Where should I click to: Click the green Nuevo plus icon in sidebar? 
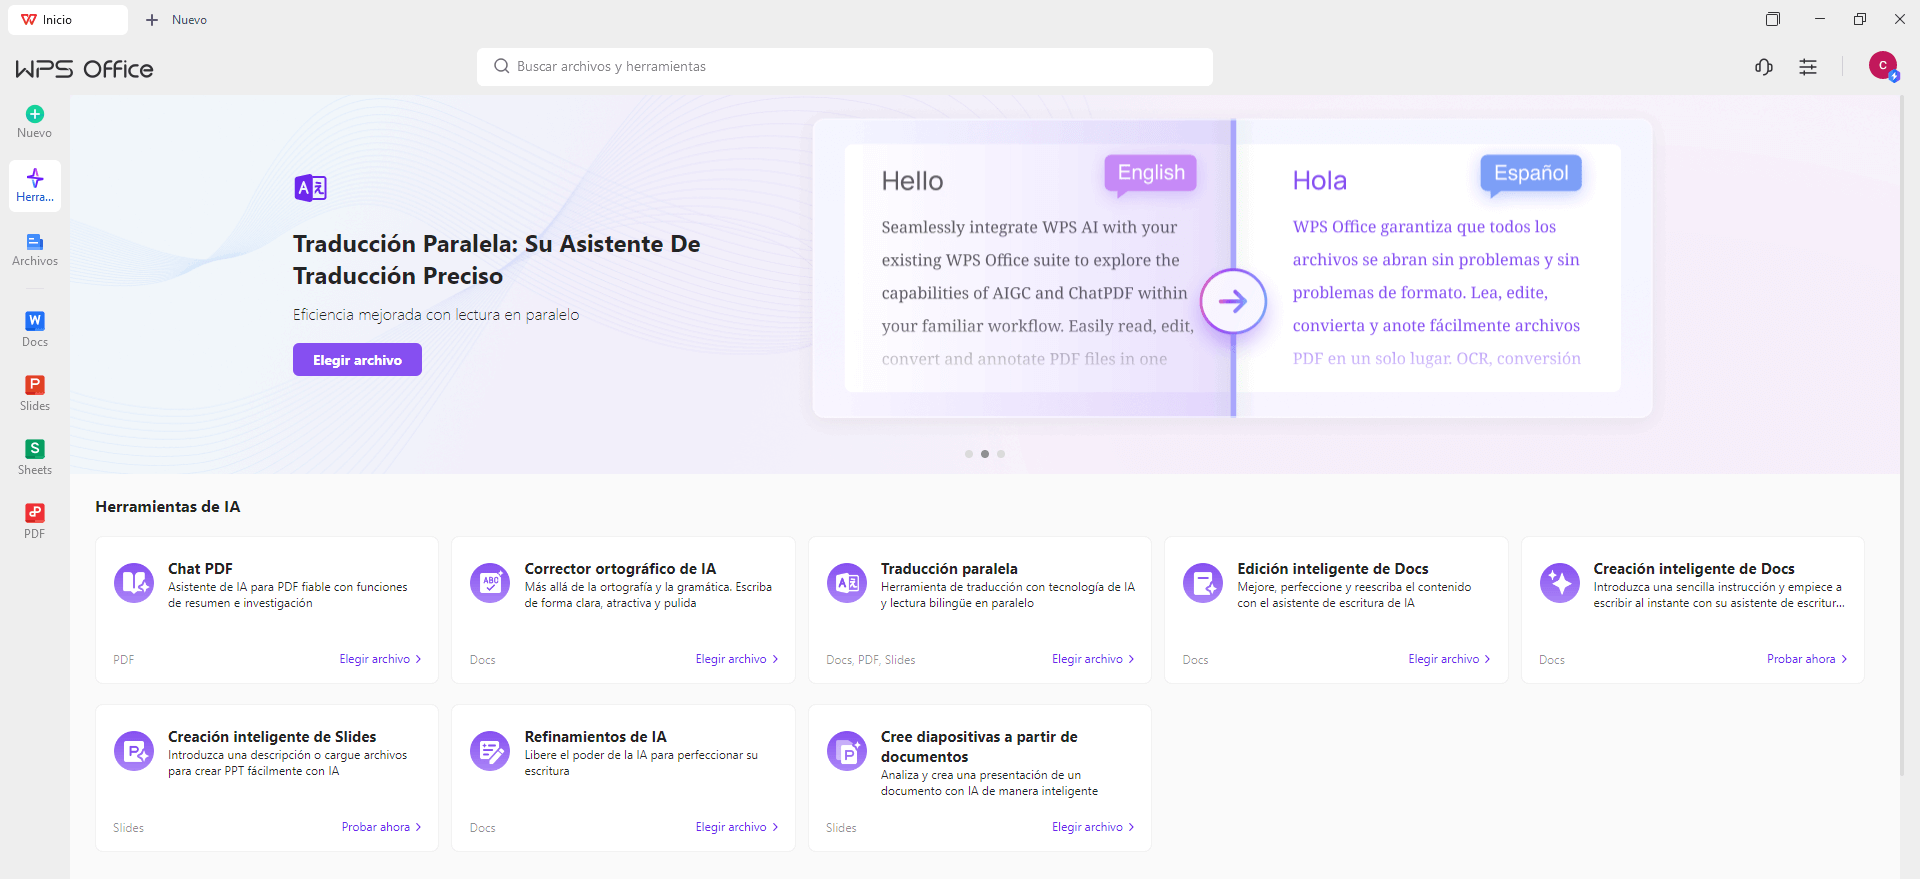pyautogui.click(x=35, y=114)
